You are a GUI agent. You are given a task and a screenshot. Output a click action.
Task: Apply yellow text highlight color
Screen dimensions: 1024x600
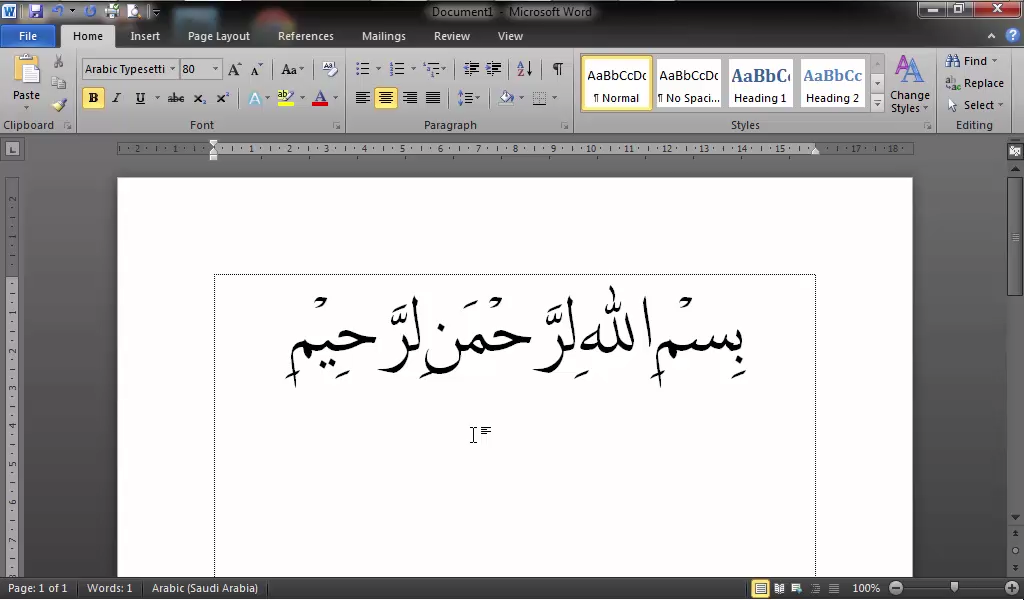[285, 99]
